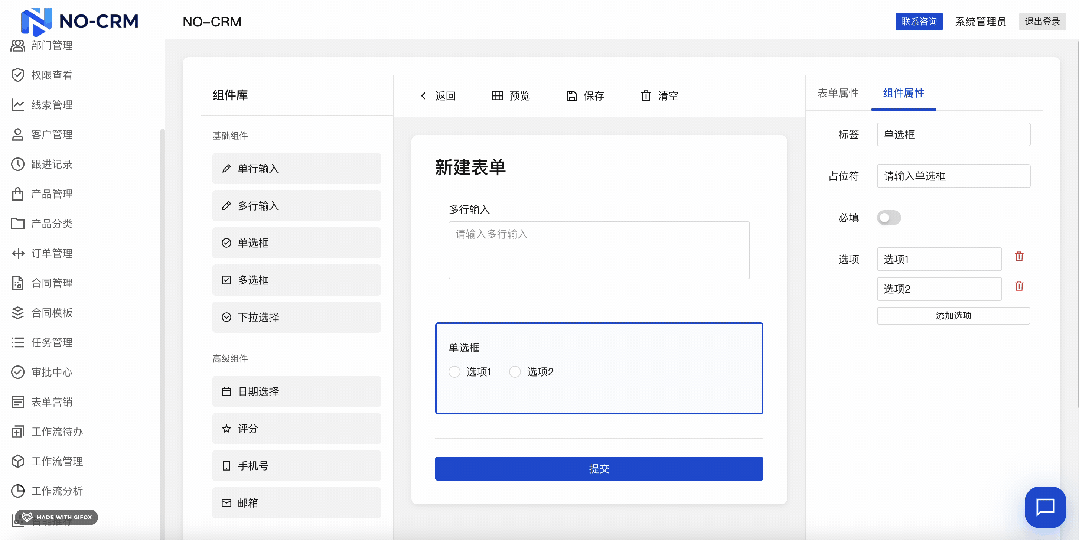Open 产品分类 folder icon item
The height and width of the screenshot is (541, 1080).
point(42,223)
